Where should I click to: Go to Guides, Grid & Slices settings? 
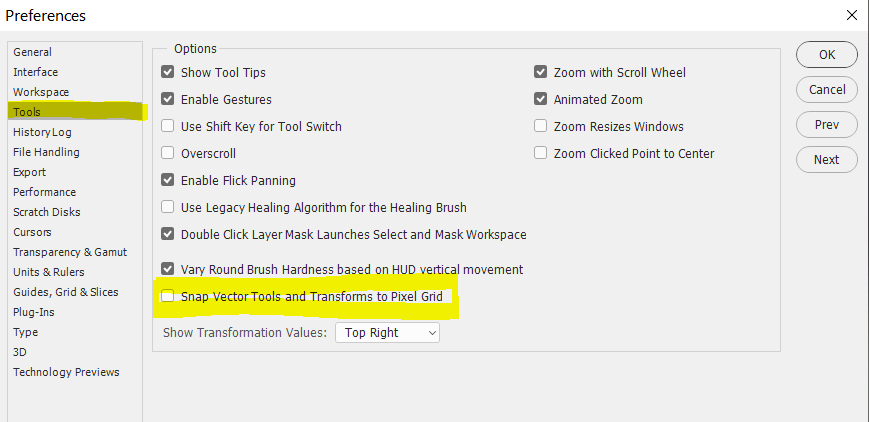coord(66,292)
